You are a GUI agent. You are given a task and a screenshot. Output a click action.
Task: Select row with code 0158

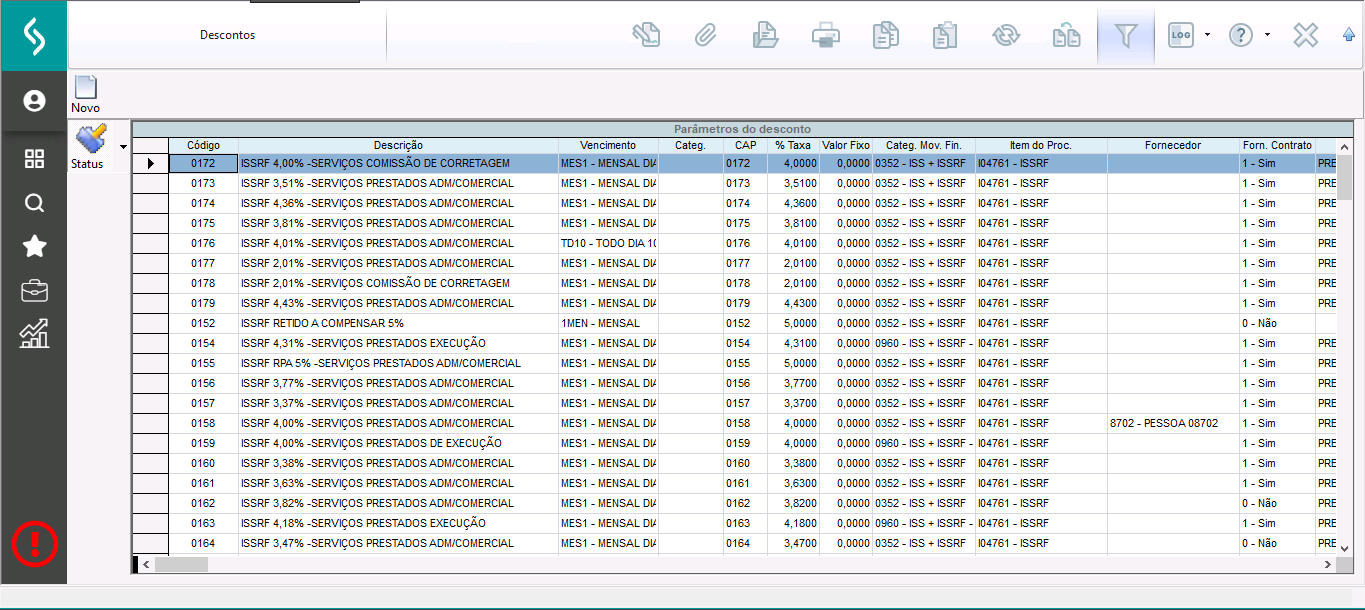pyautogui.click(x=203, y=423)
